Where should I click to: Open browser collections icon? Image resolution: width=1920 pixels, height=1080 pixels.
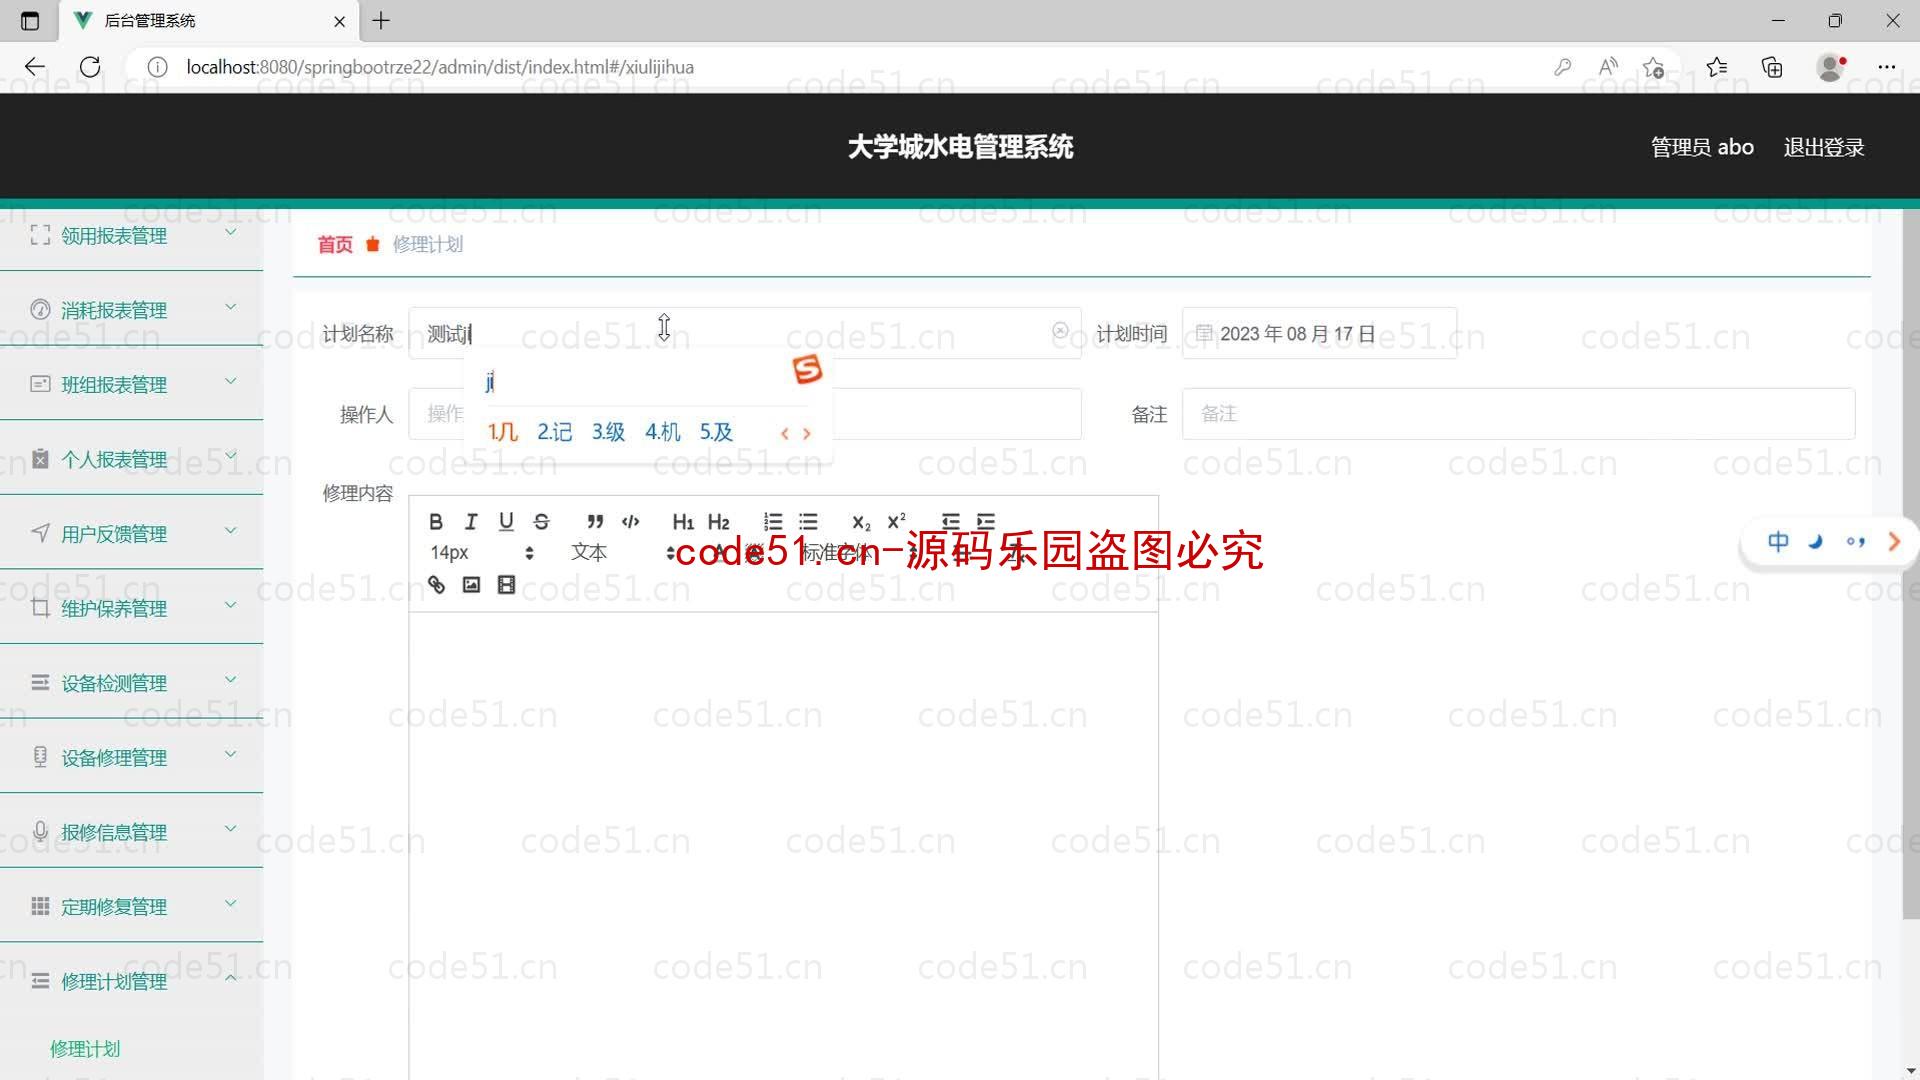(1772, 67)
